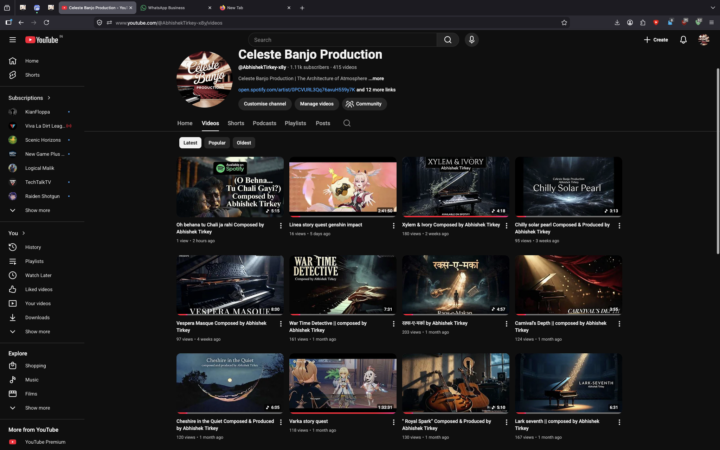Screen dimensions: 720x450
Task: Expand the channel description with ...more
Action: tap(376, 79)
